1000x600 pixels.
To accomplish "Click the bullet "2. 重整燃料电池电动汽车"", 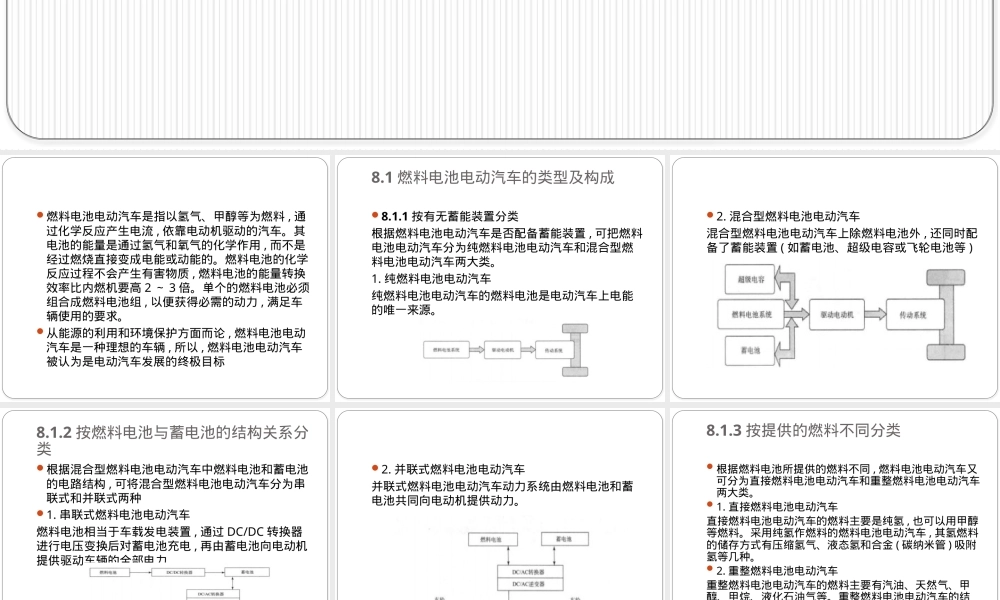I will [777, 571].
